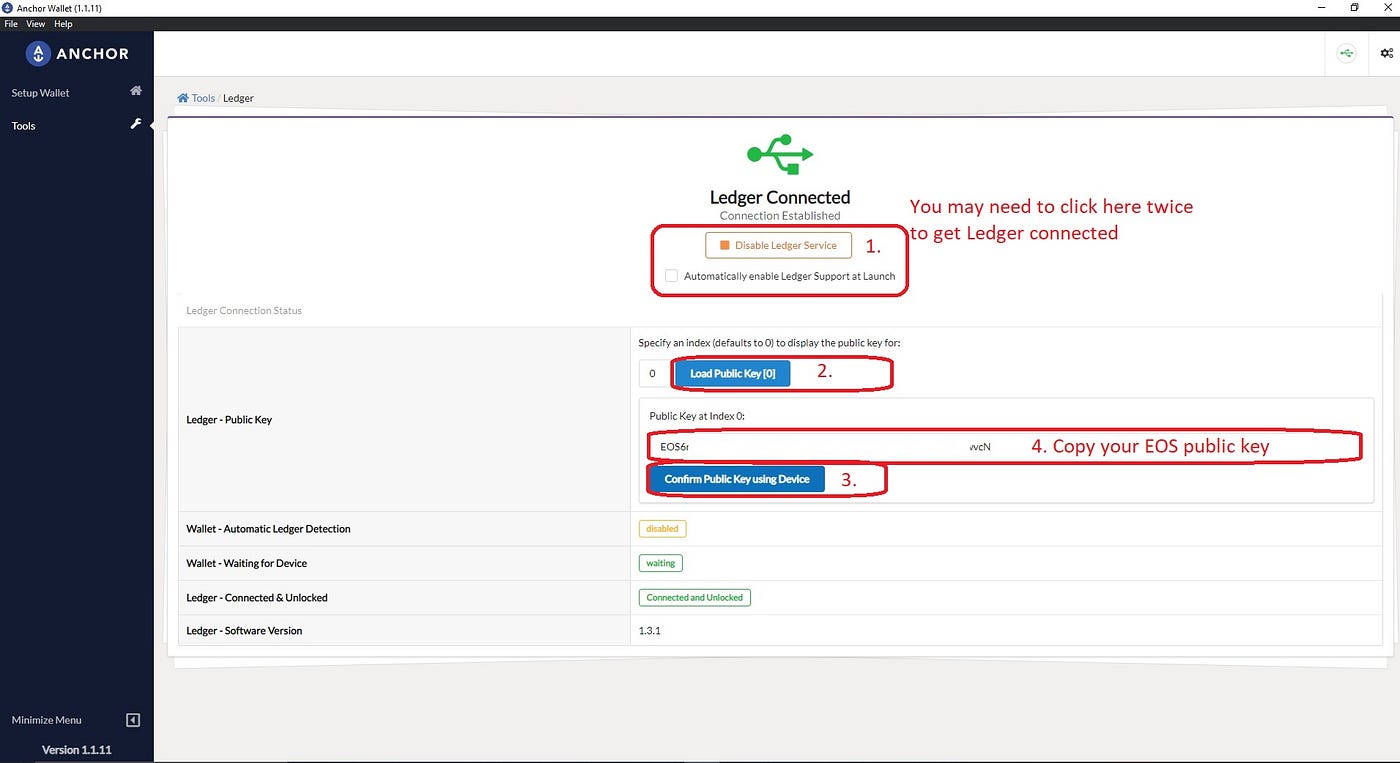Click Public Key at Index 0 label

pyautogui.click(x=699, y=416)
